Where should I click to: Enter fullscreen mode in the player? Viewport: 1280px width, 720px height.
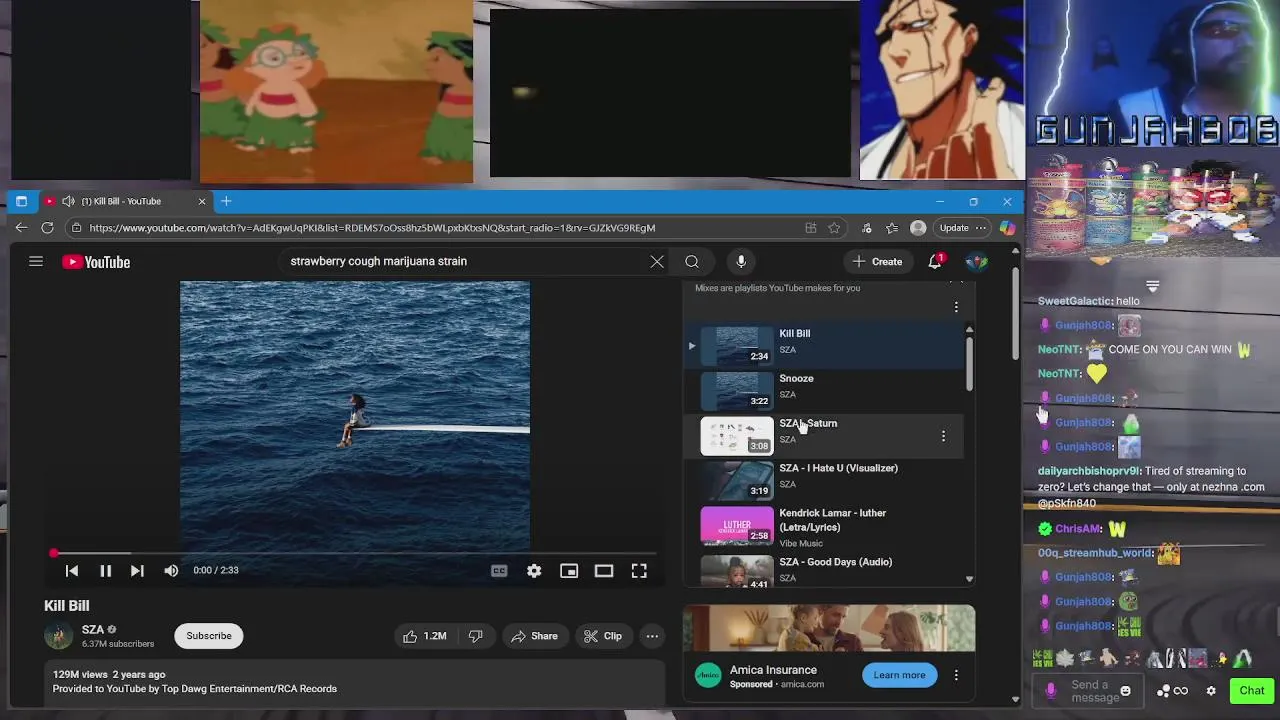pos(639,571)
